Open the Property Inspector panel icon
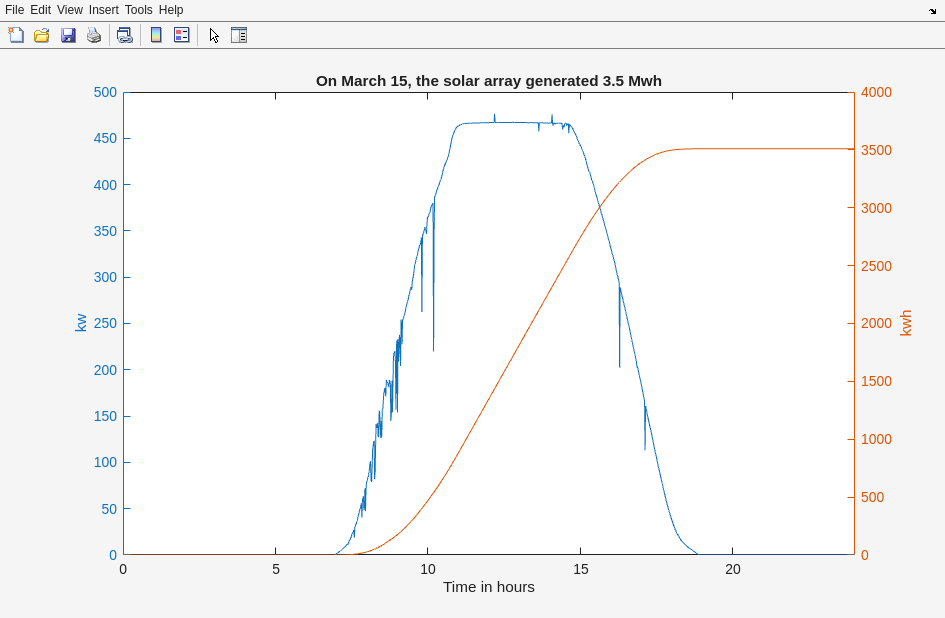 click(239, 35)
